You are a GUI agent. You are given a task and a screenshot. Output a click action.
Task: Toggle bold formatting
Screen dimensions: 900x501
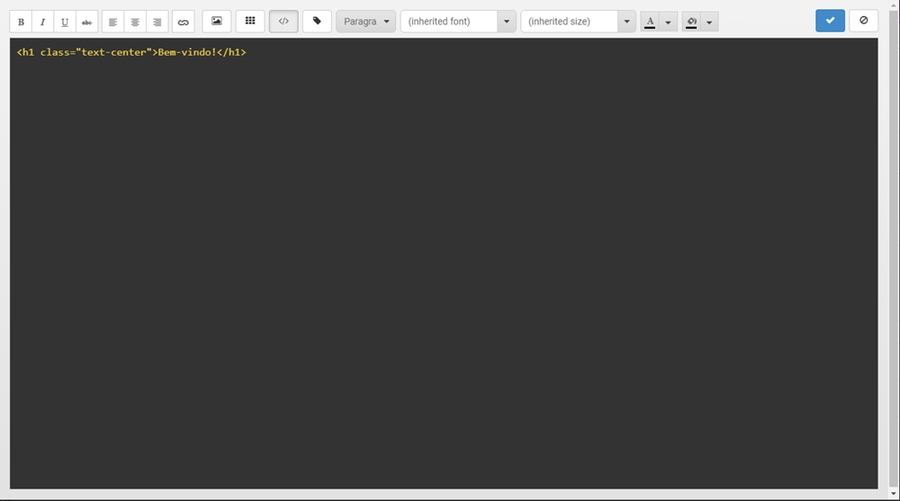[21, 22]
